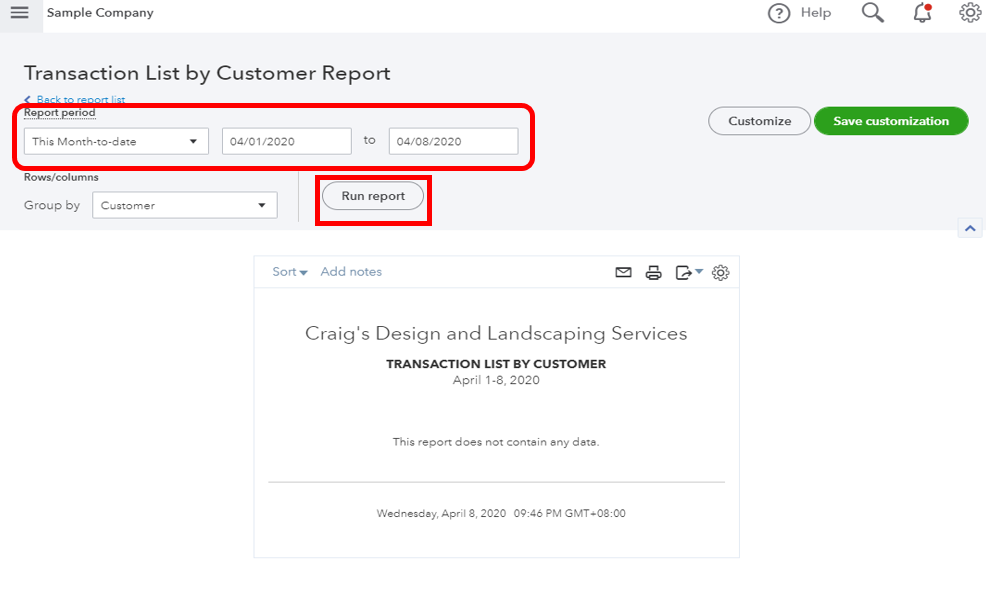Click the Run report button
This screenshot has height=604, width=986.
point(373,196)
